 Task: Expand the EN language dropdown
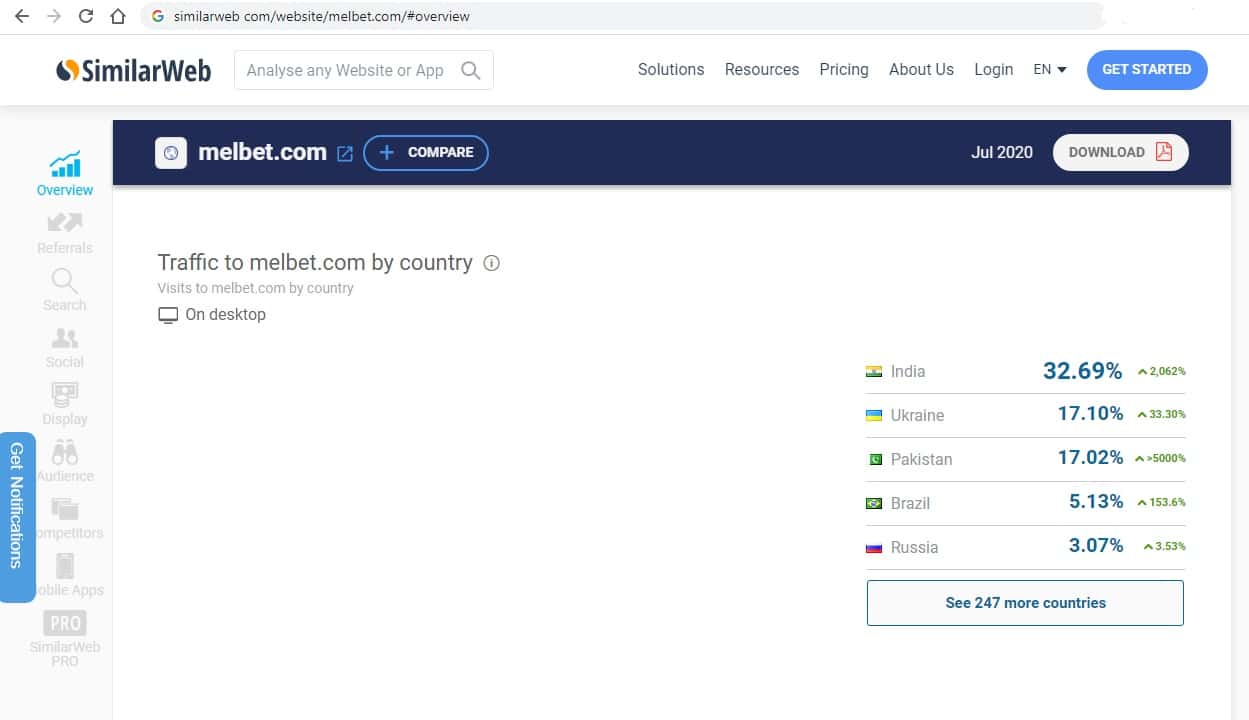pyautogui.click(x=1050, y=70)
